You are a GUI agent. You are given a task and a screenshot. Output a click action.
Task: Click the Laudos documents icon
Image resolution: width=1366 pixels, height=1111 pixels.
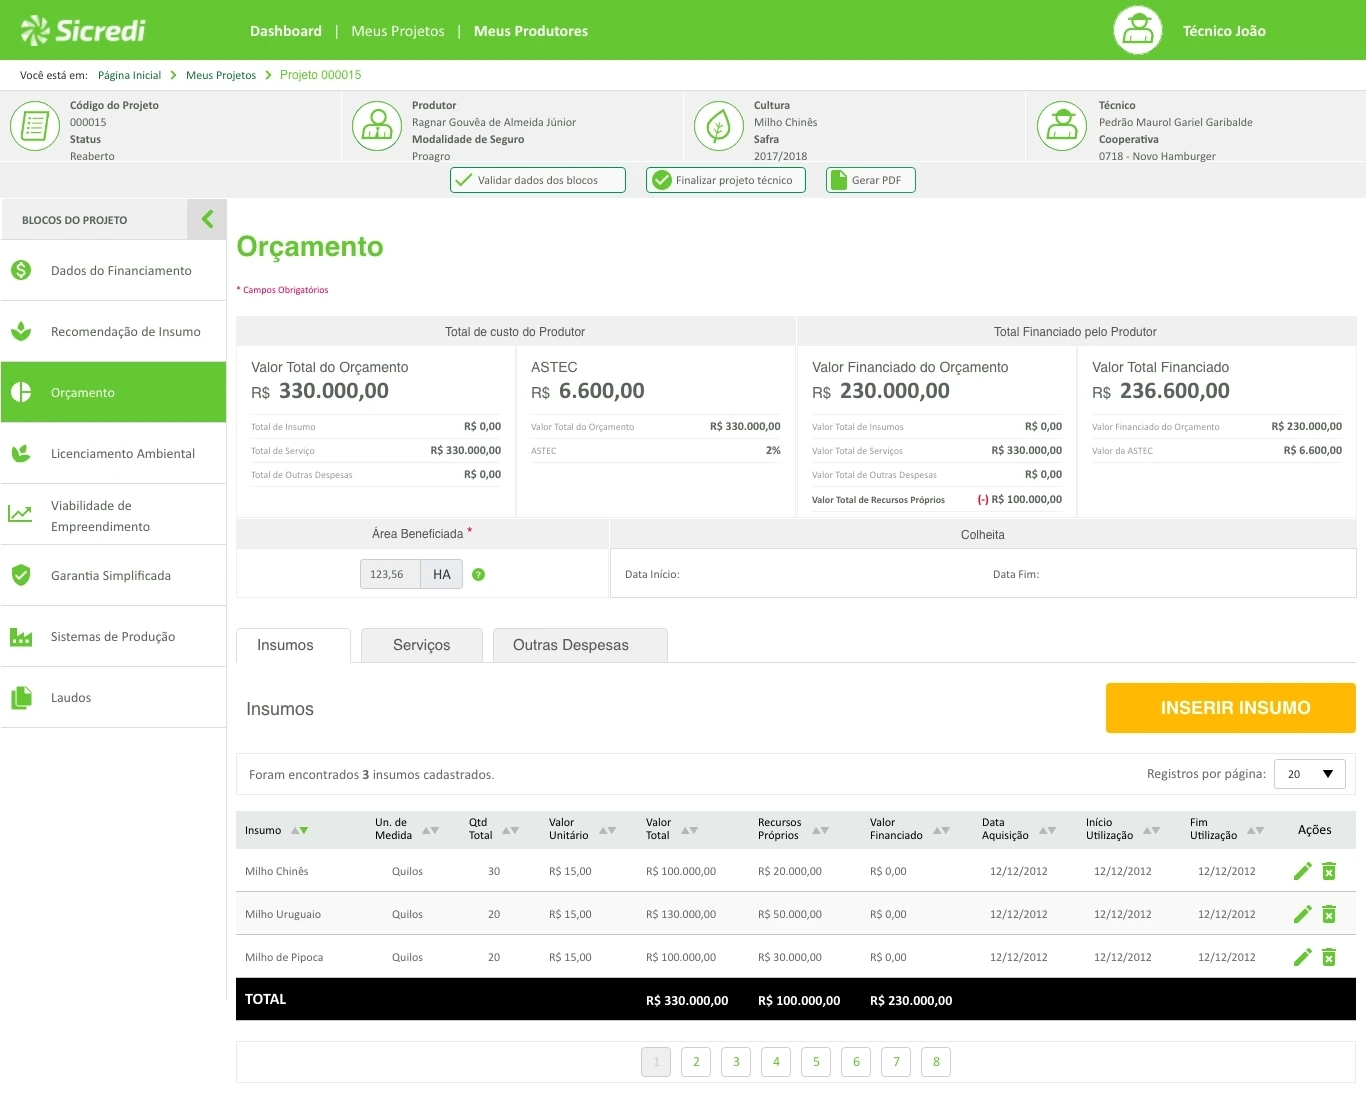click(x=21, y=698)
